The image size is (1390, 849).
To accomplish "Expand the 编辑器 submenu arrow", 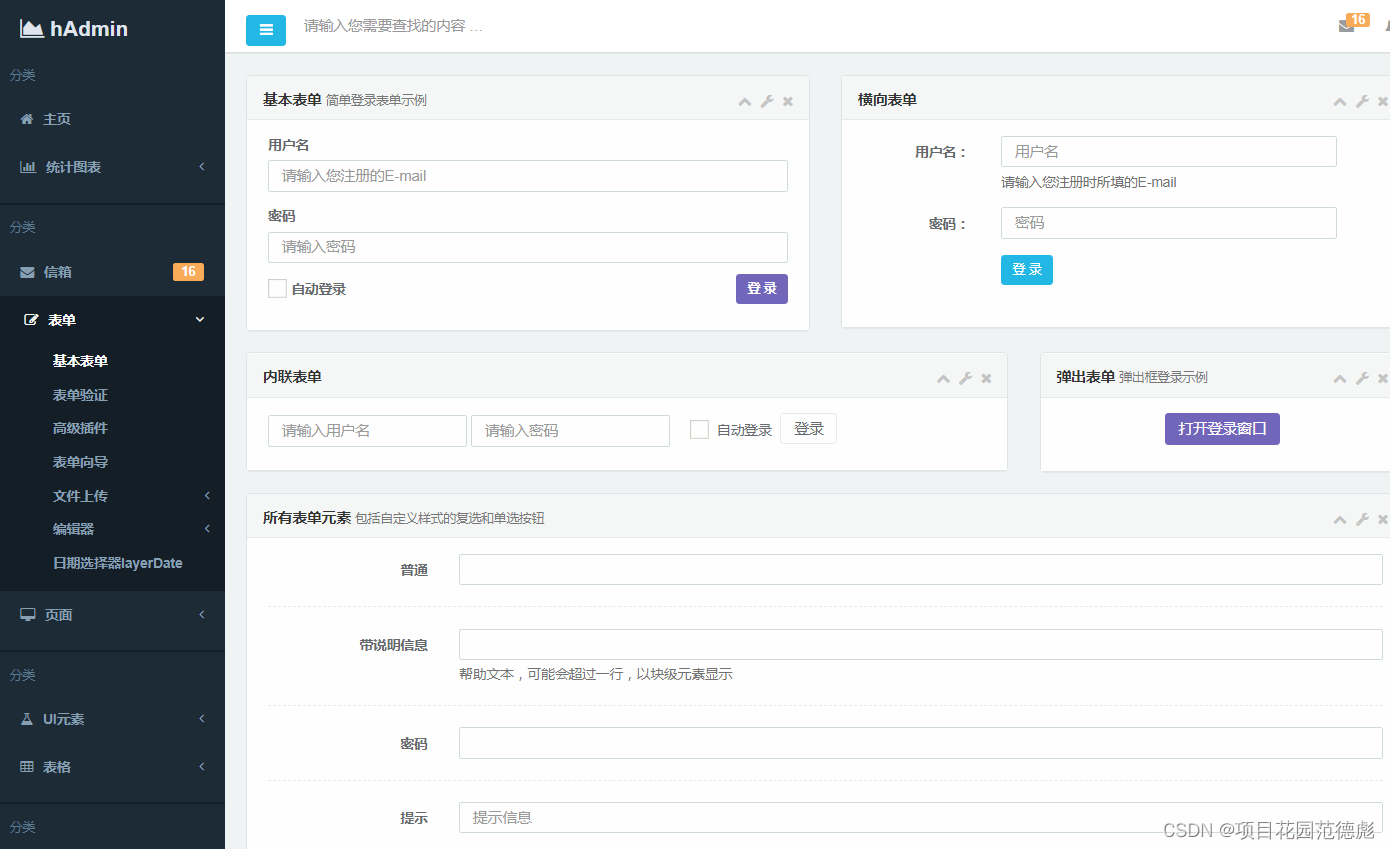I will tap(207, 529).
